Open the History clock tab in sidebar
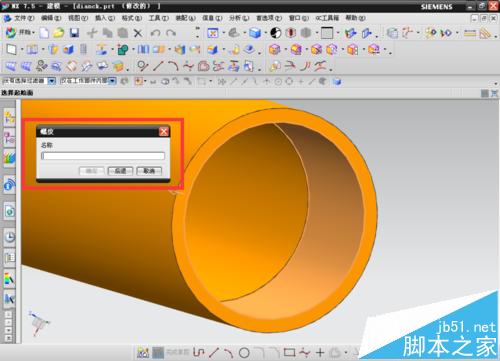The height and width of the screenshot is (361, 500). 10,237
